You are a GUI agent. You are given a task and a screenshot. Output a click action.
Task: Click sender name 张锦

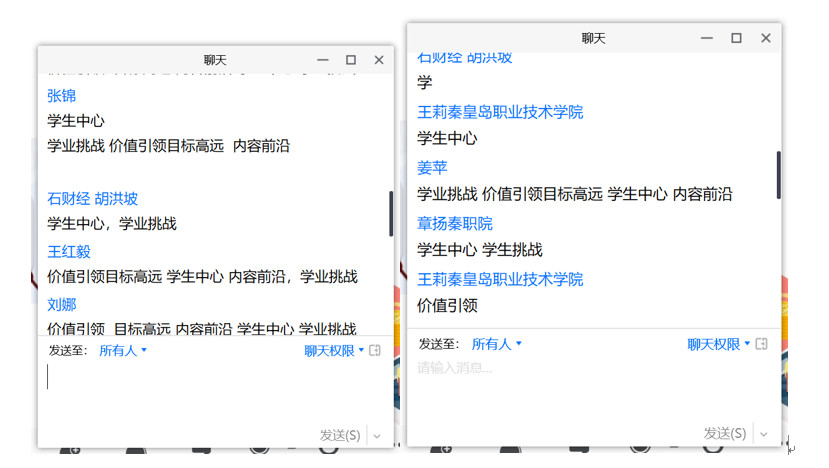(61, 96)
